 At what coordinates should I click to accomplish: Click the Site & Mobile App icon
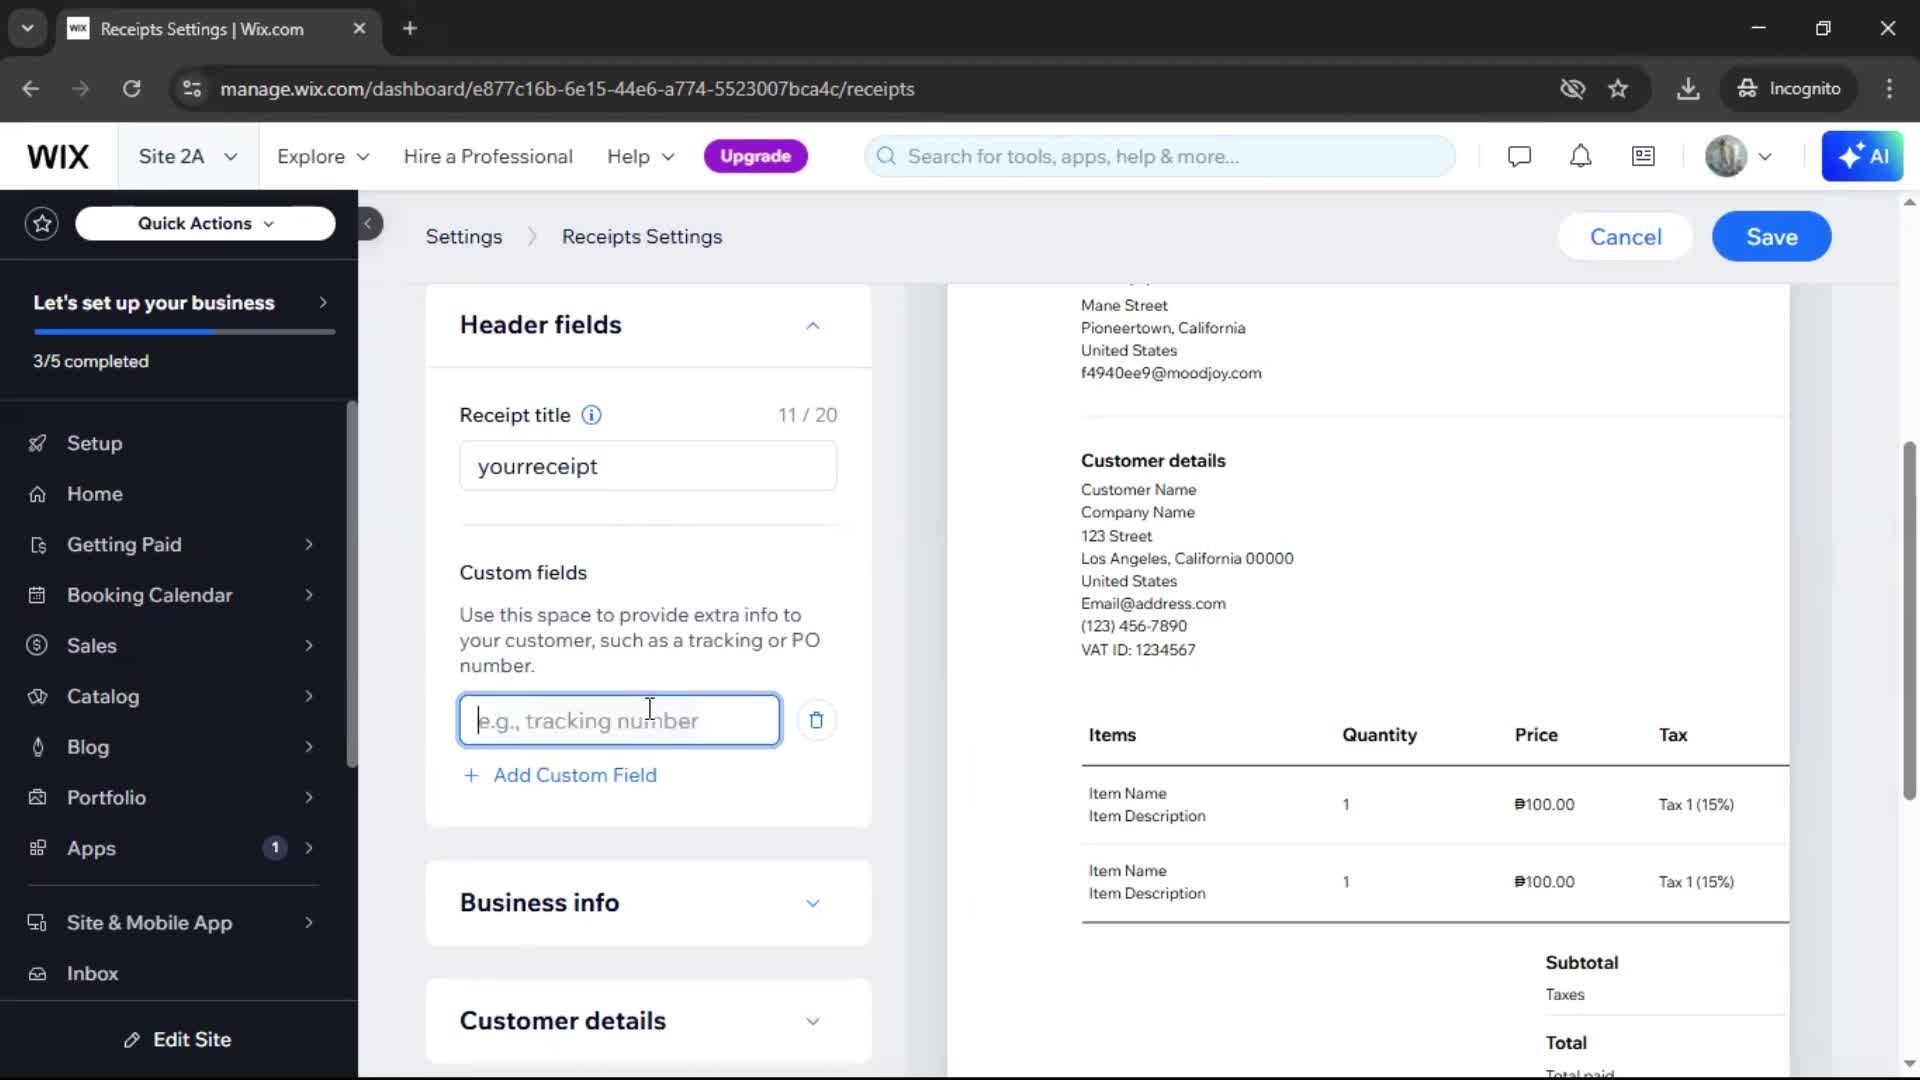point(37,923)
